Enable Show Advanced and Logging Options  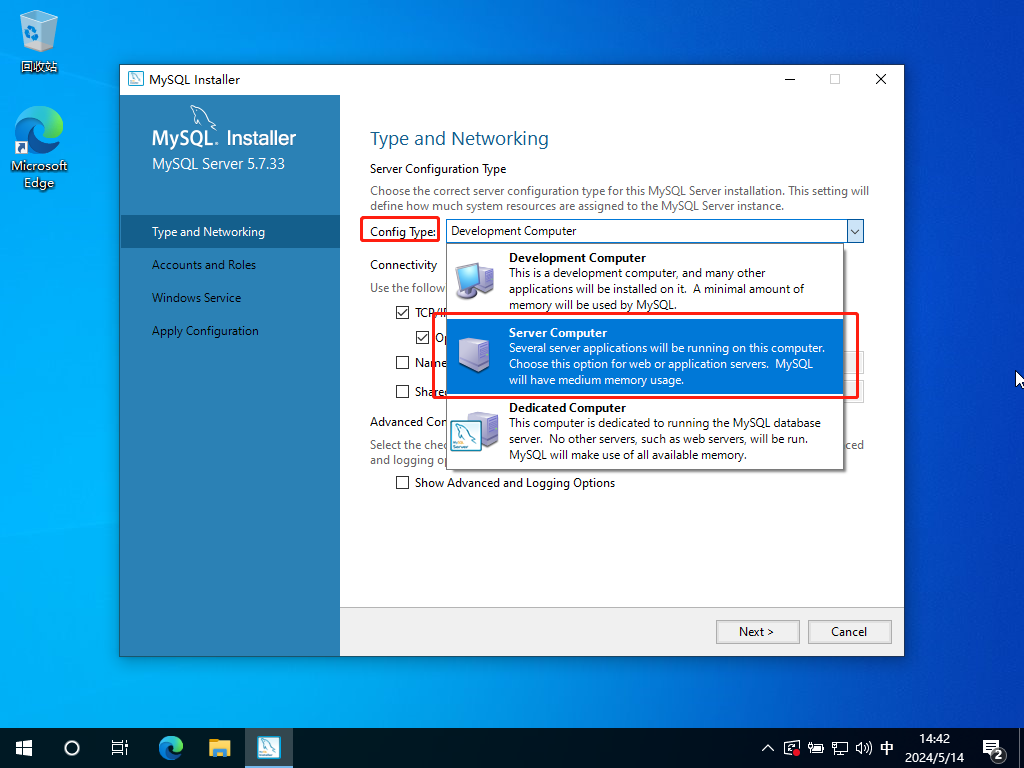(403, 483)
